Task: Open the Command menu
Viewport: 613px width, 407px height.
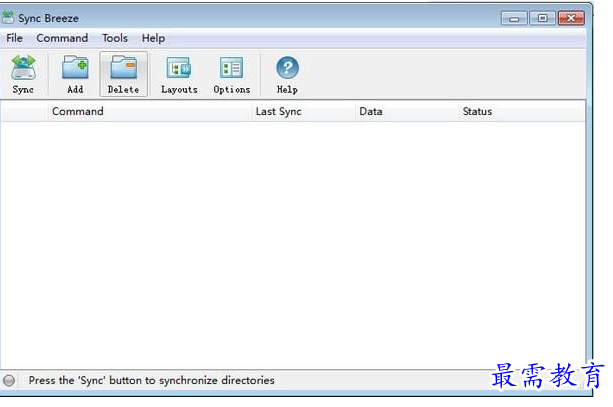Action: (x=62, y=38)
